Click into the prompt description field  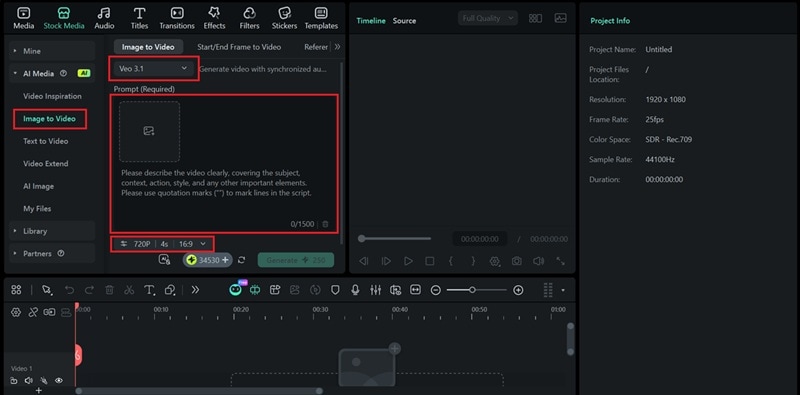216,184
